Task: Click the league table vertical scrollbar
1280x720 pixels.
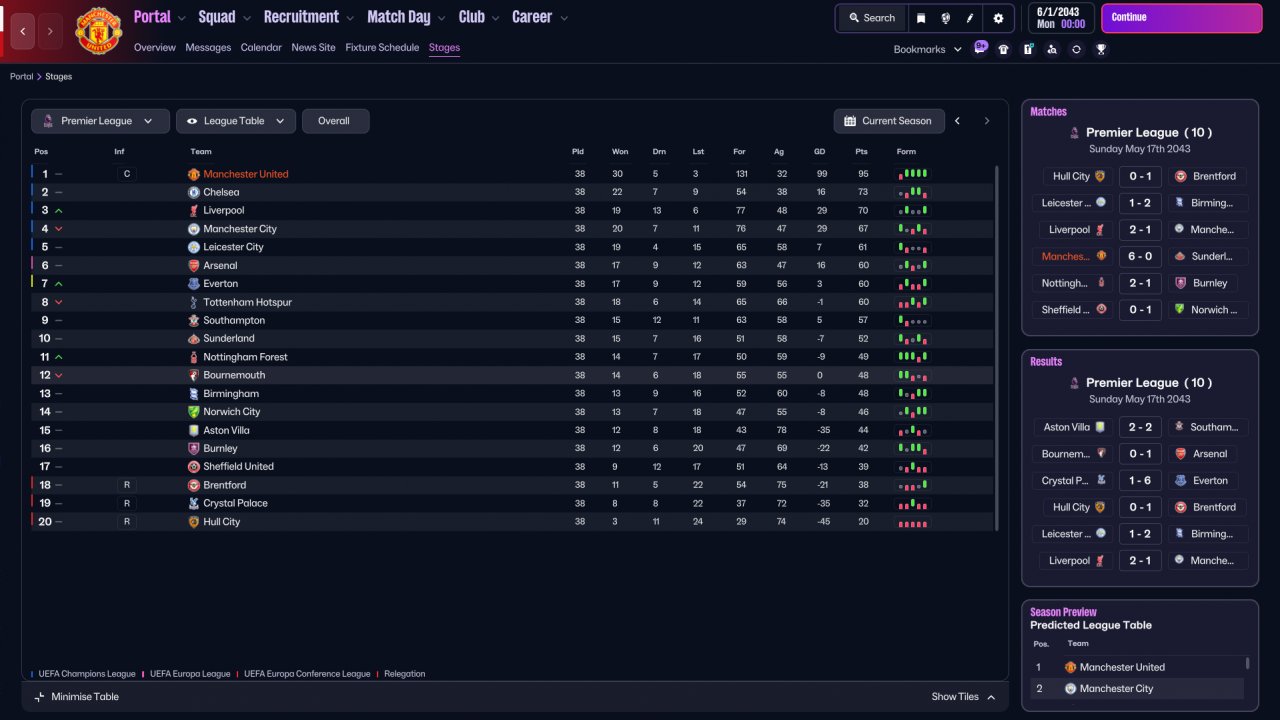Action: click(x=997, y=348)
